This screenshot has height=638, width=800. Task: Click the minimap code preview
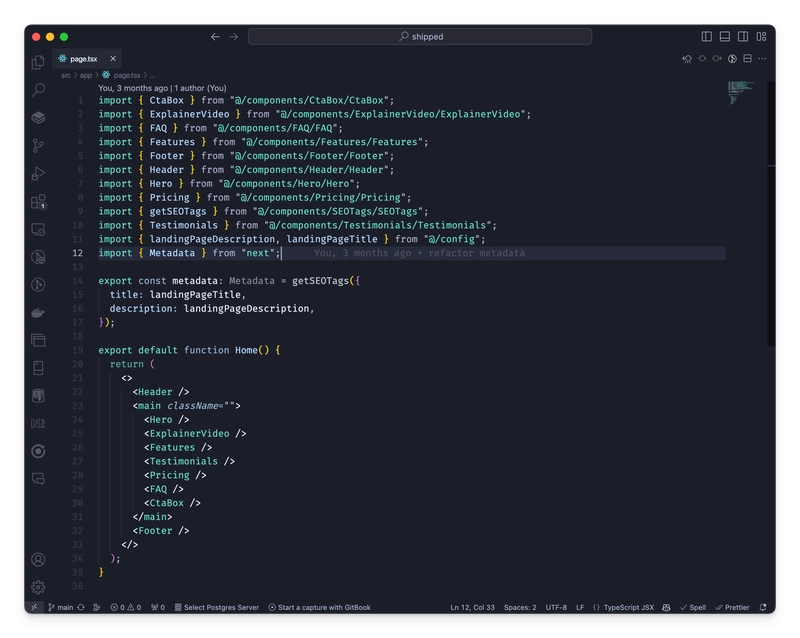pyautogui.click(x=741, y=92)
